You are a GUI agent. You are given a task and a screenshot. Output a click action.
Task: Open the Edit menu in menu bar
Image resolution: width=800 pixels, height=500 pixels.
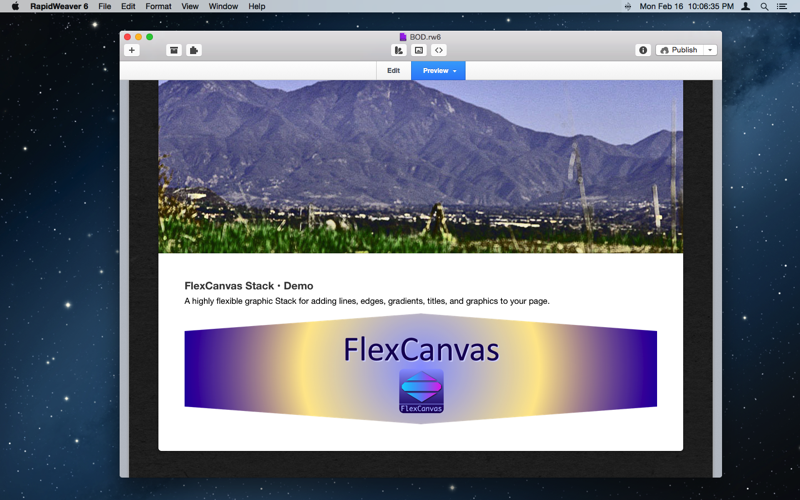(x=128, y=6)
